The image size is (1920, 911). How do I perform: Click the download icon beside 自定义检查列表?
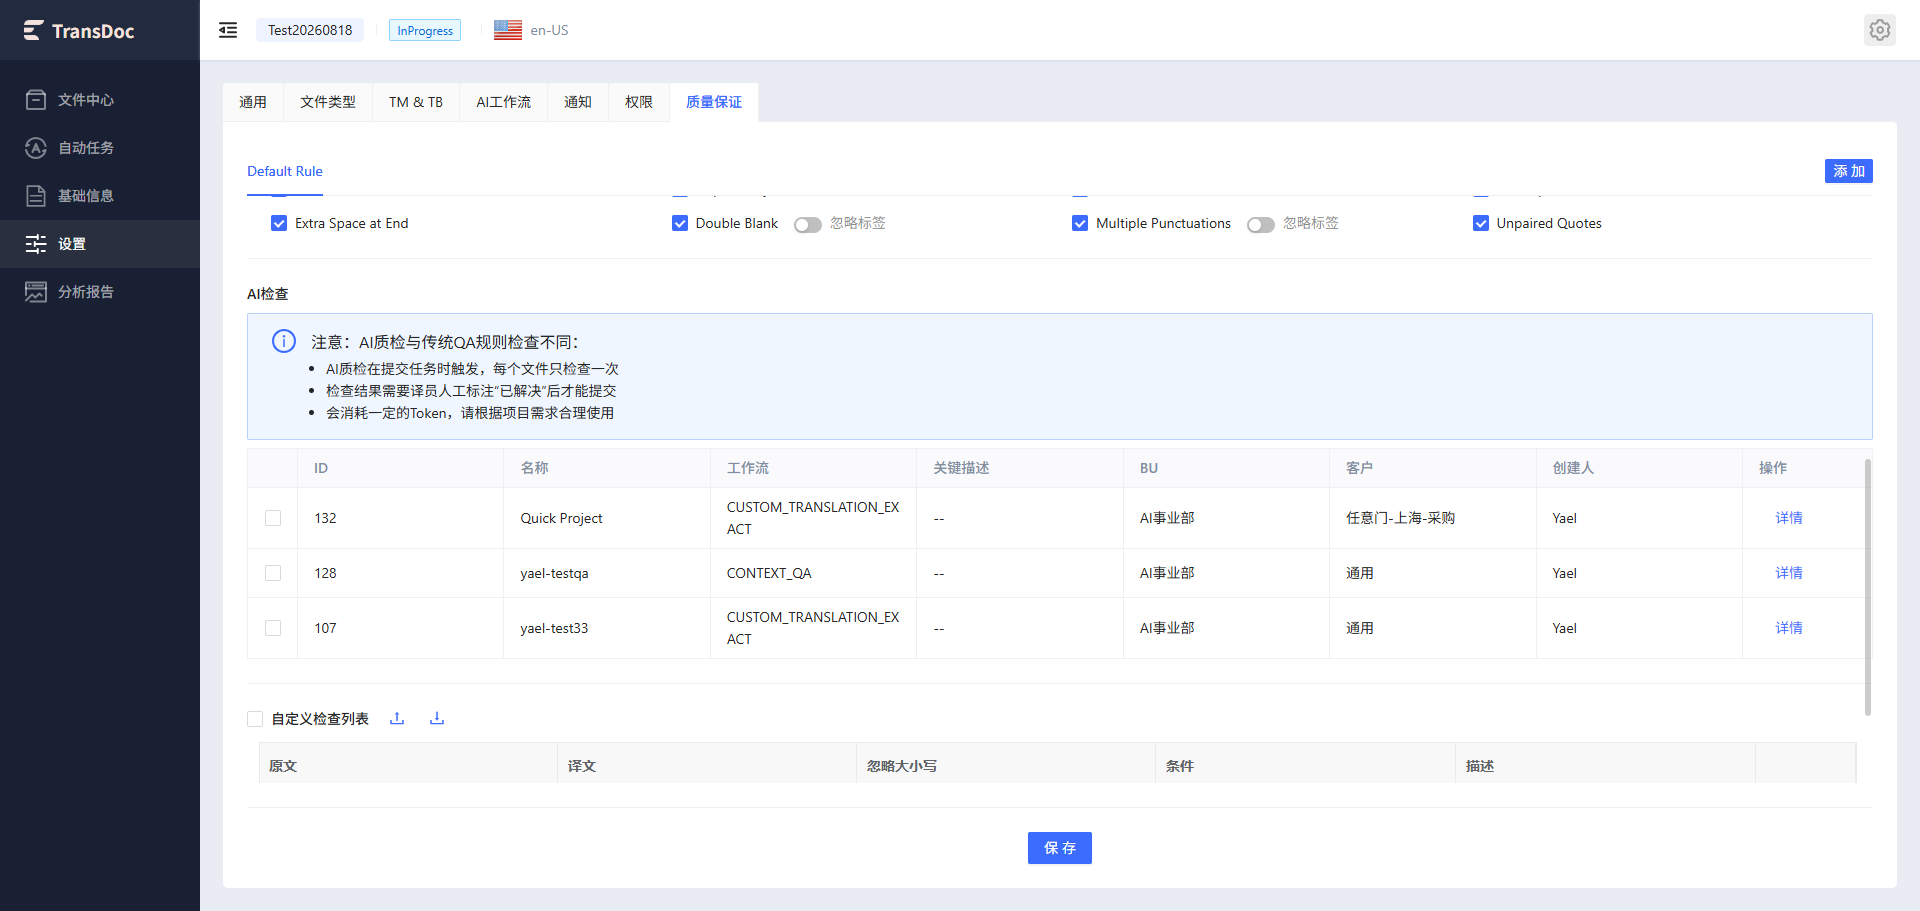coord(437,718)
